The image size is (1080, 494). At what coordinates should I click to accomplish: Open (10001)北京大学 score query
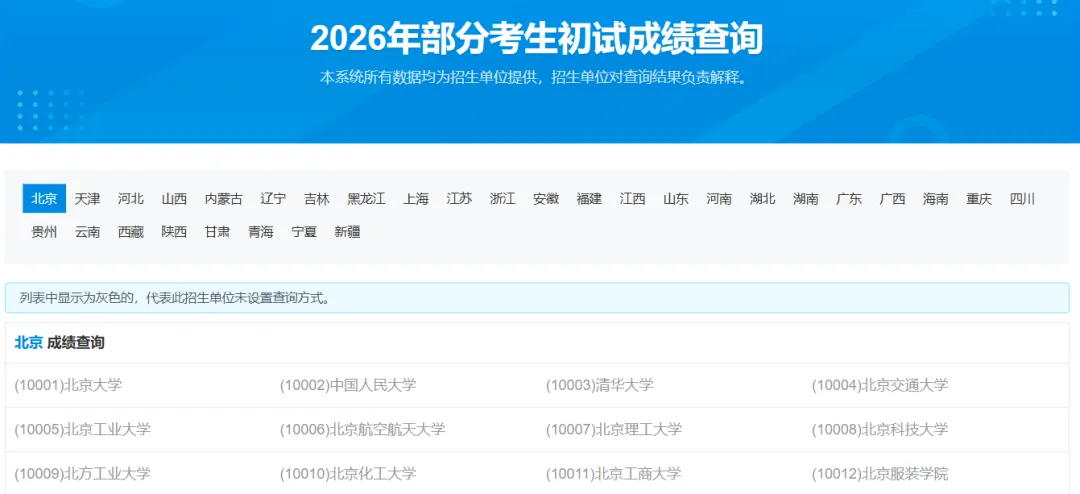(x=68, y=385)
